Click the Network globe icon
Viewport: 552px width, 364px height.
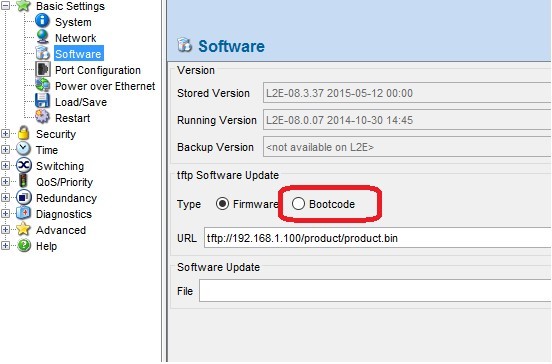click(43, 37)
